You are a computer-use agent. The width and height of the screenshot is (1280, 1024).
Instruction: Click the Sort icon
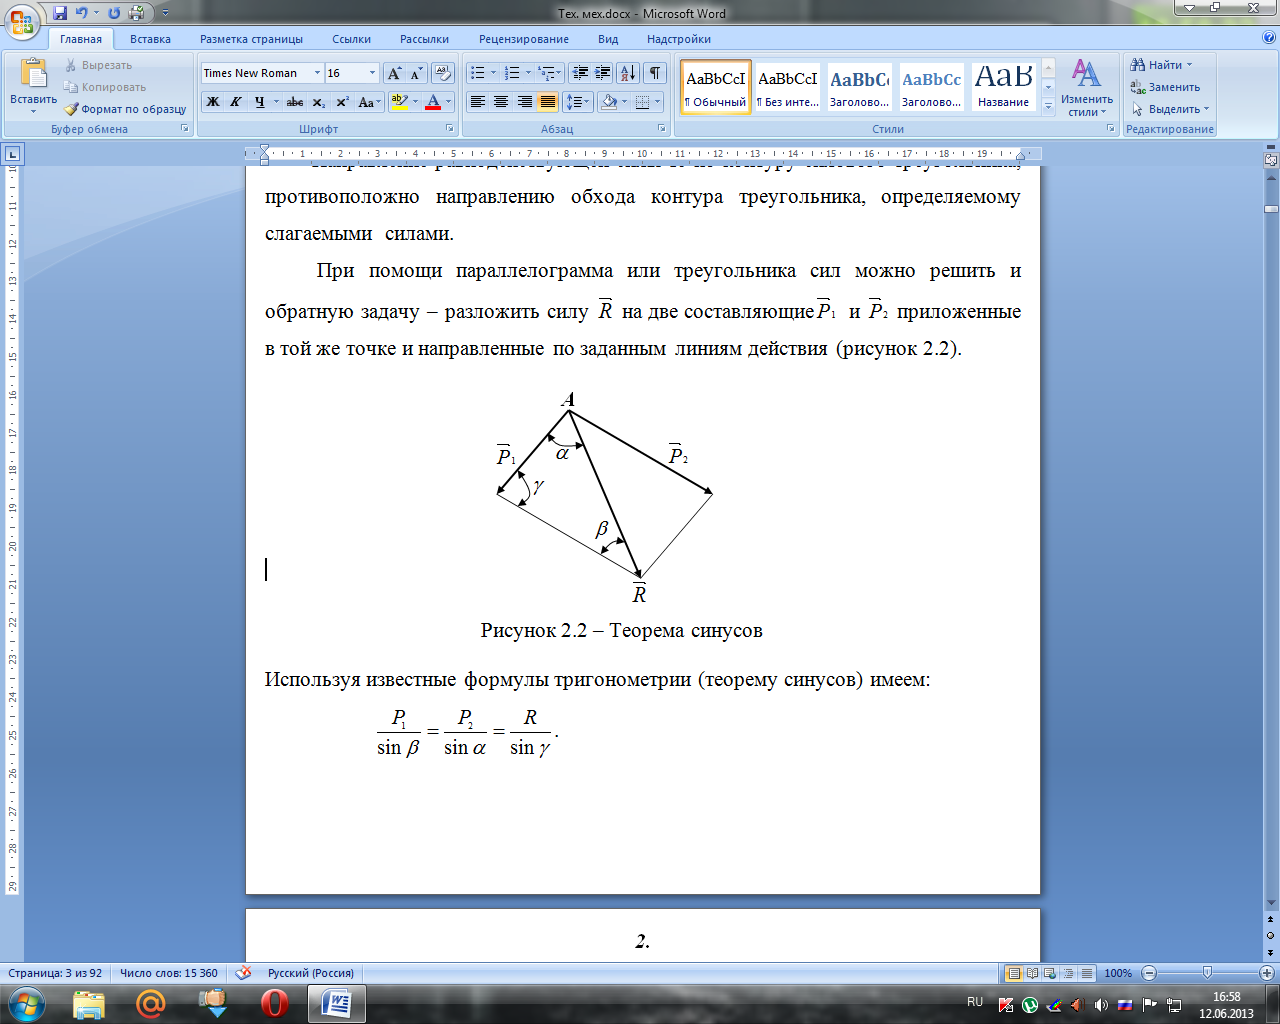click(628, 73)
